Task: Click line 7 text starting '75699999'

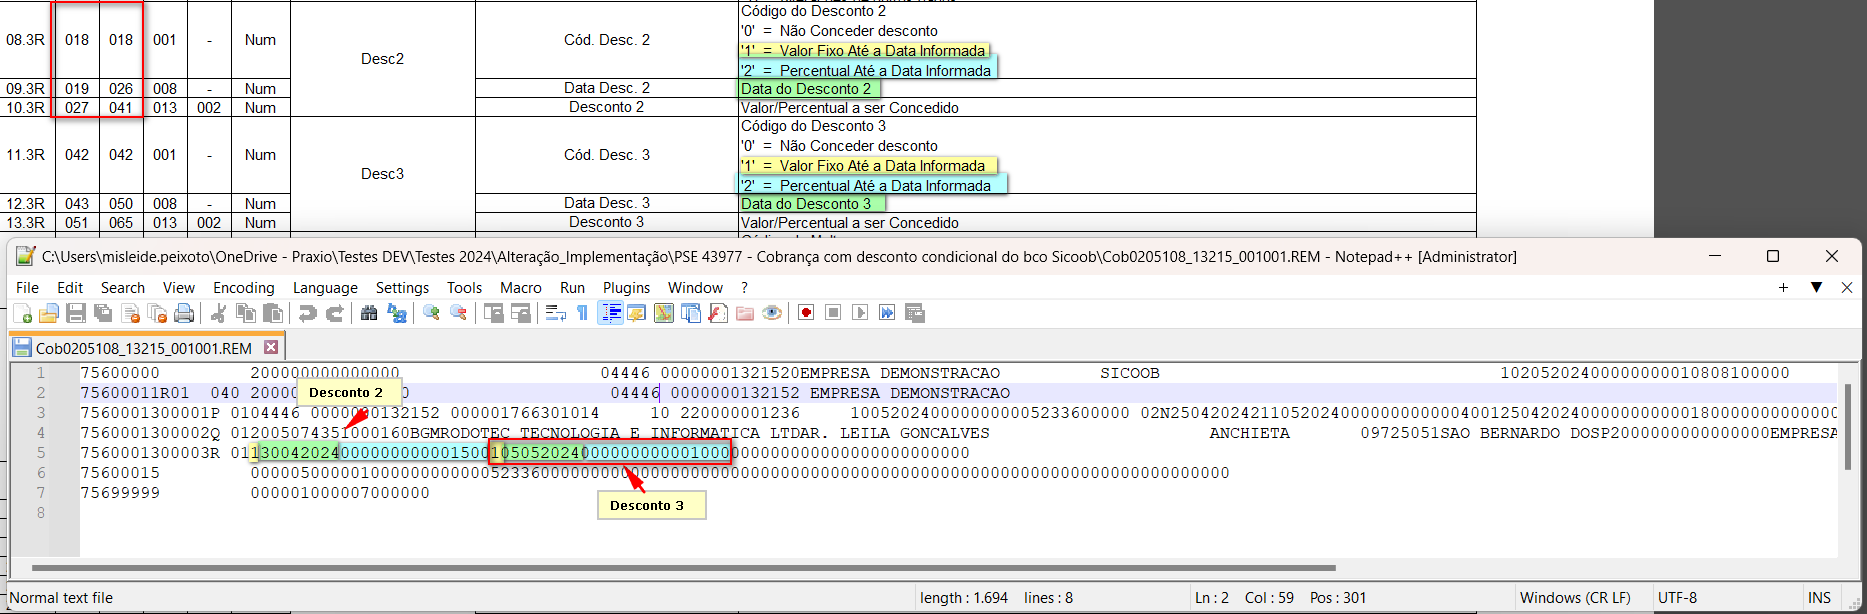Action: 255,493
